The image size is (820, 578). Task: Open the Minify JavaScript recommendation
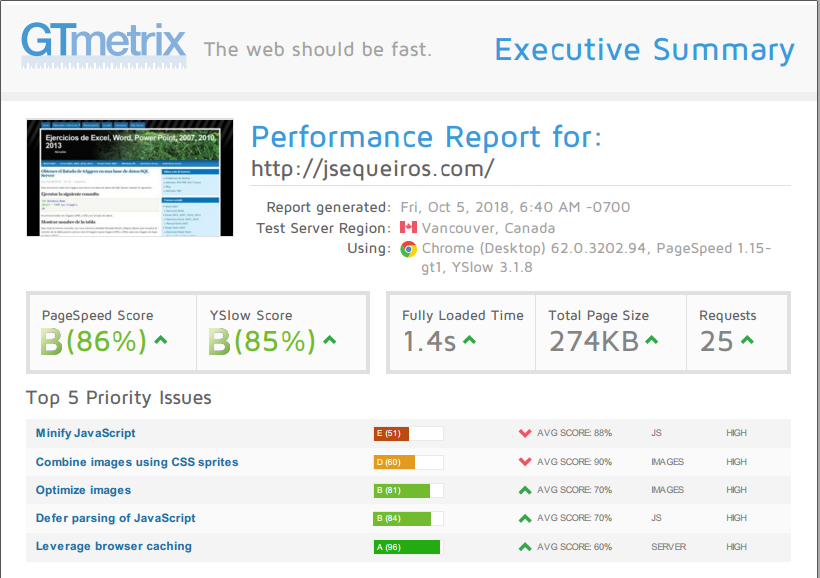[86, 433]
